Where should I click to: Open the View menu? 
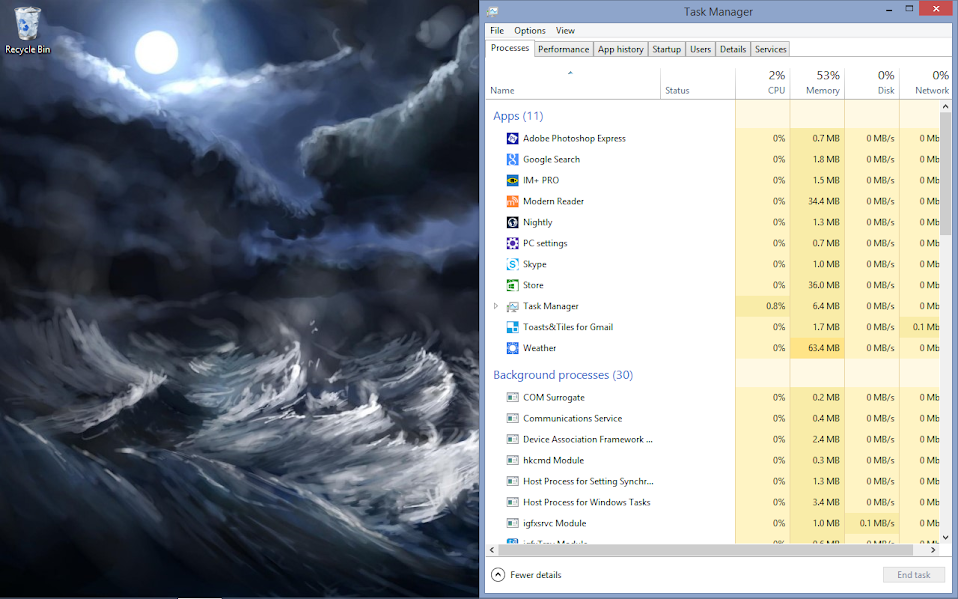(x=565, y=31)
